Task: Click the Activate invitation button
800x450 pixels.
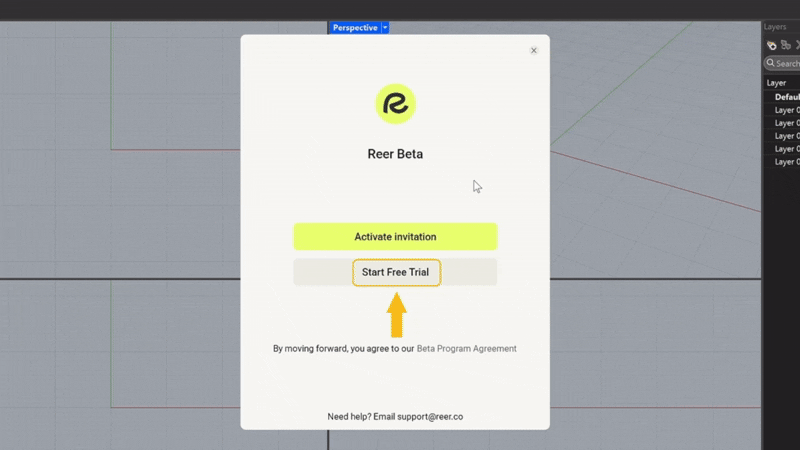Action: (x=395, y=237)
